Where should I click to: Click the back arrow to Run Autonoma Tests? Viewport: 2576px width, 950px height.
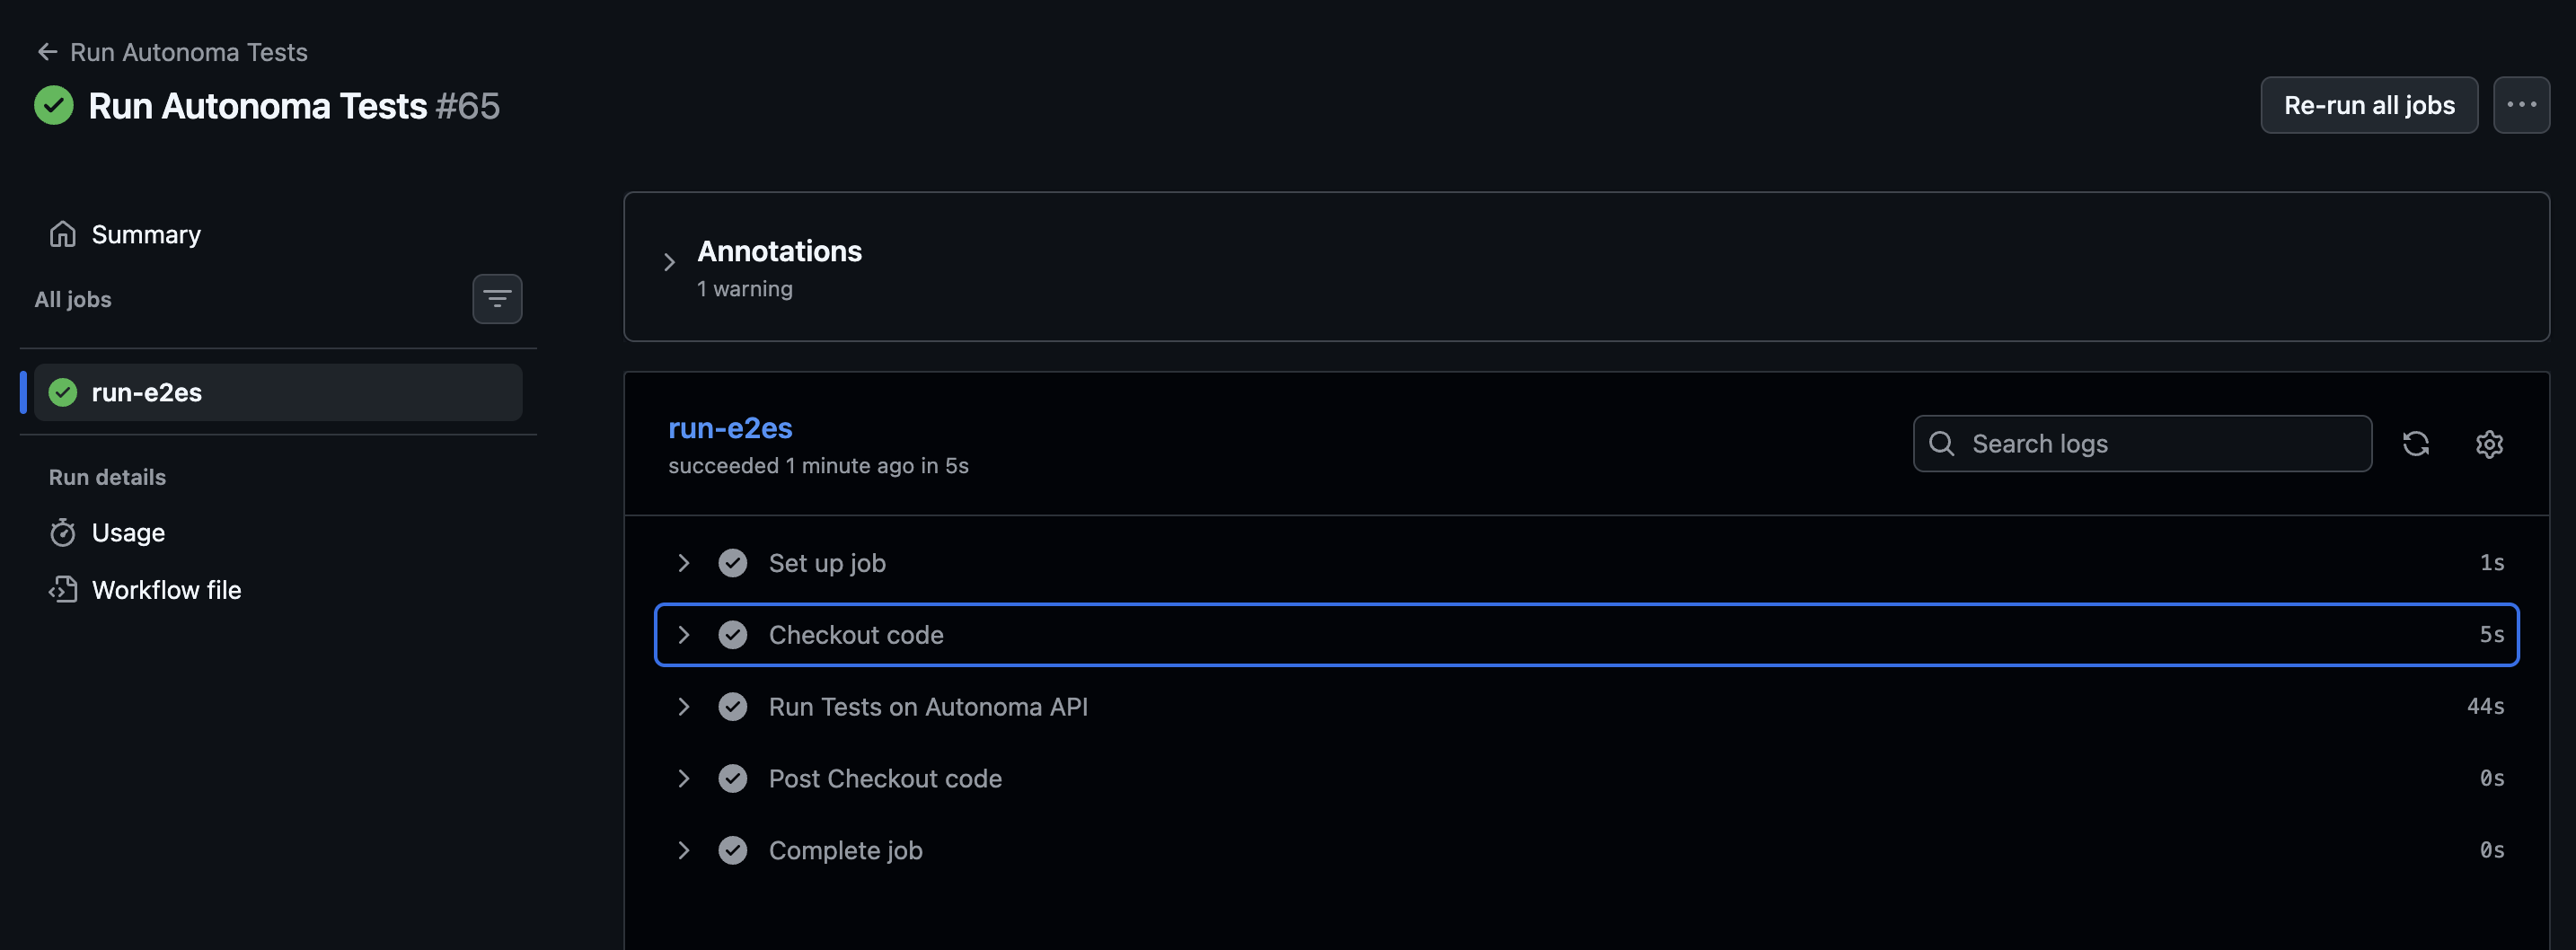(x=47, y=52)
